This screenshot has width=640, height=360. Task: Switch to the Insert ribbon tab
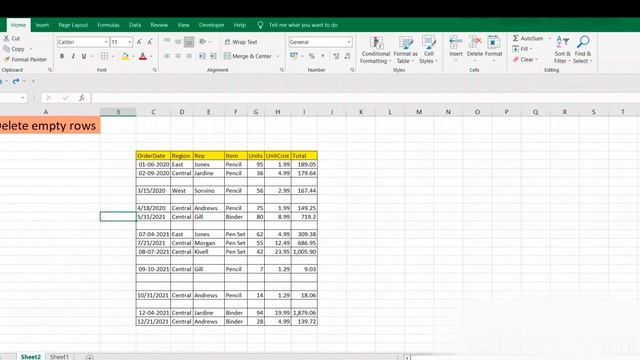(x=42, y=25)
